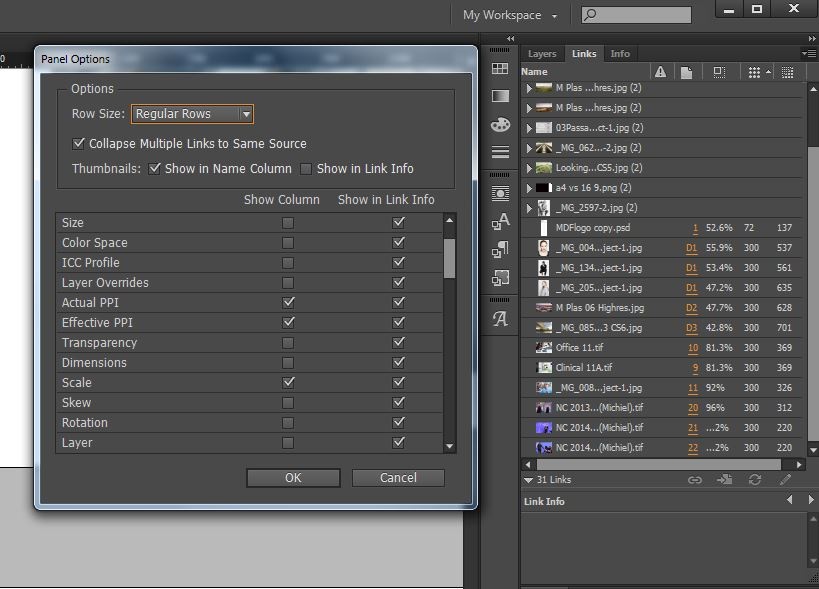Screen dimensions: 819x589
Task: Open the Character Styles panel icon
Action: pos(500,221)
